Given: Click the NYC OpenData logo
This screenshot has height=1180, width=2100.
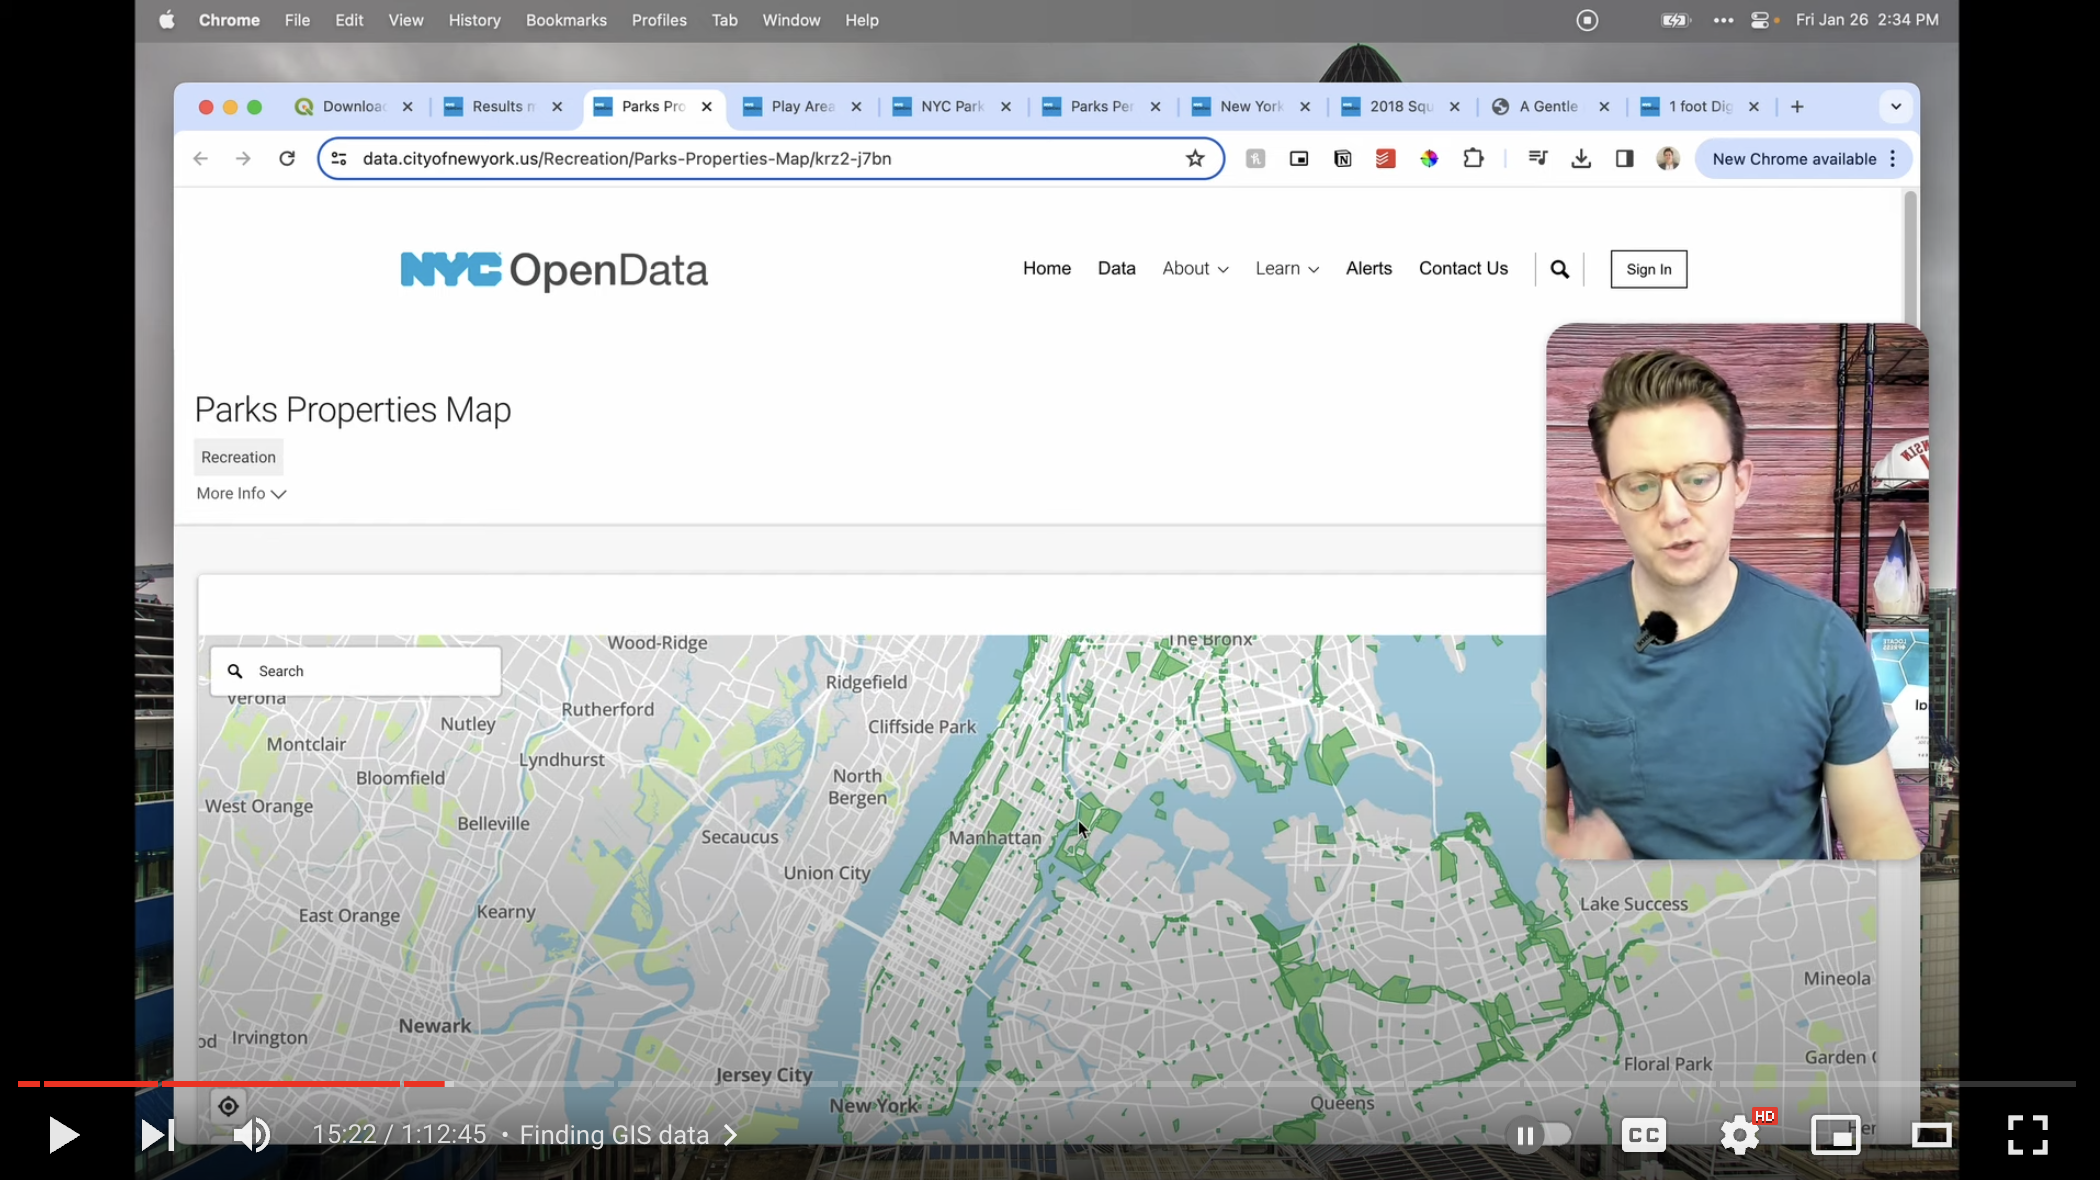Looking at the screenshot, I should point(554,270).
